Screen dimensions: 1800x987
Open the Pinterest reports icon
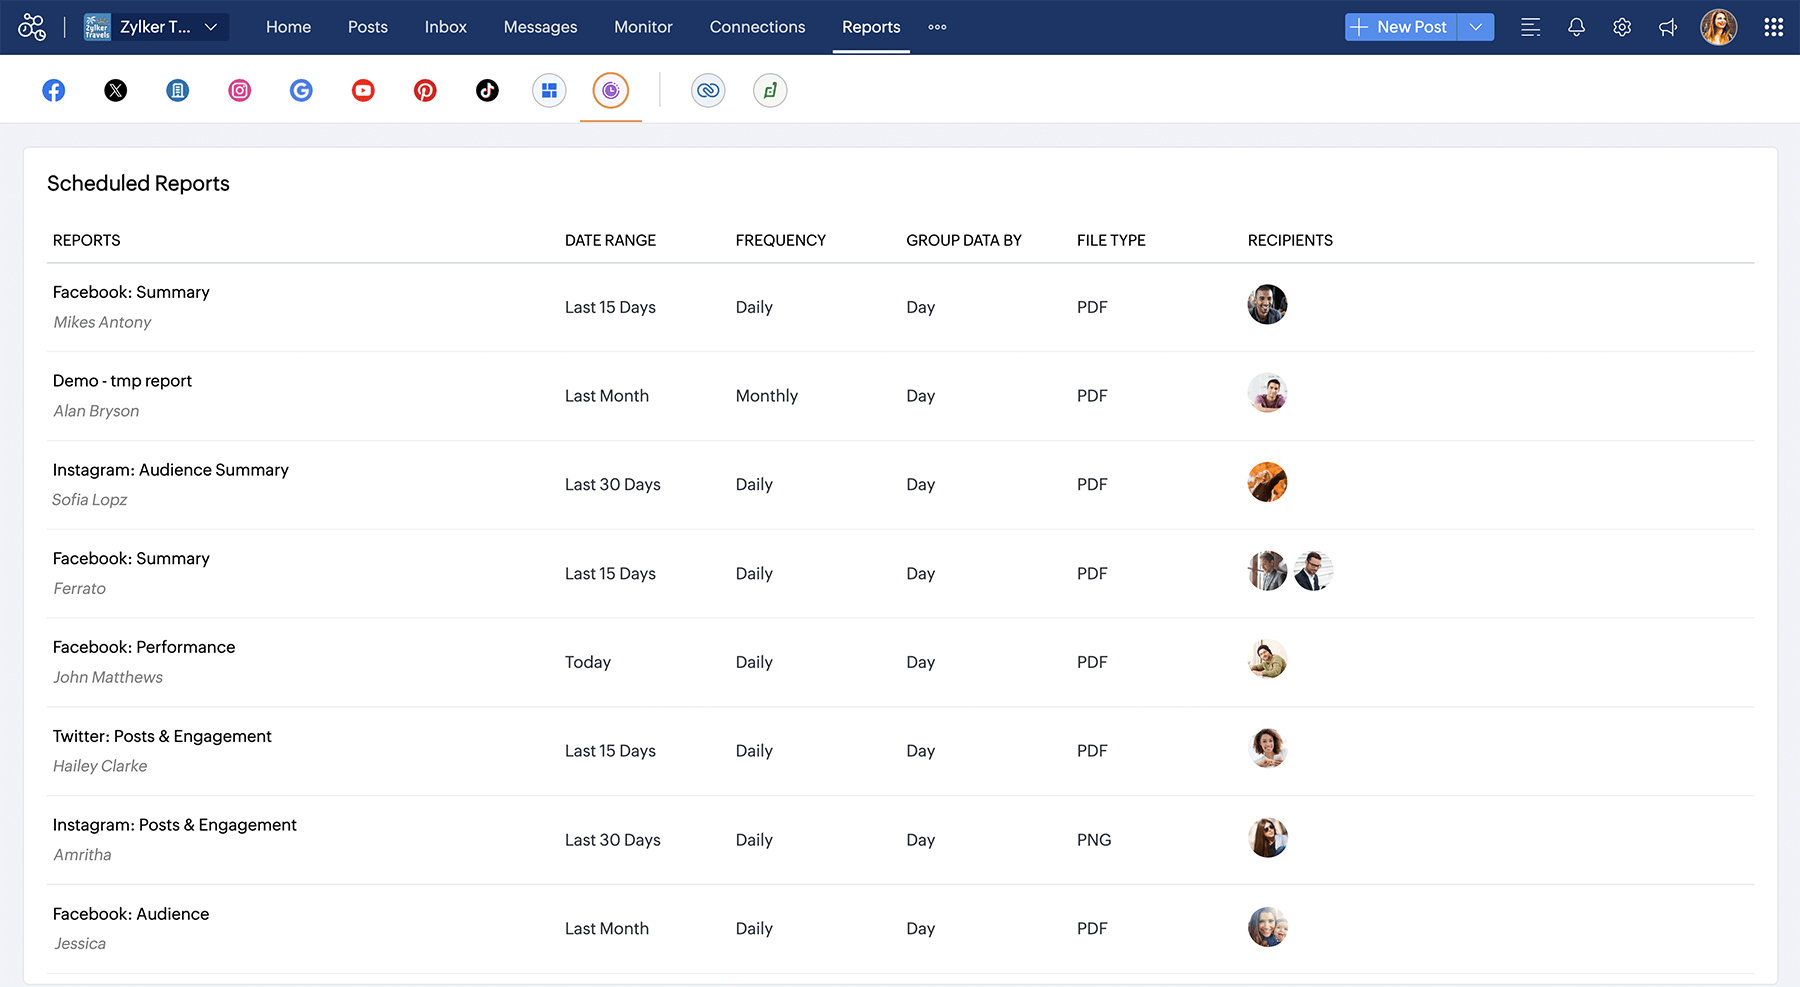pos(425,91)
